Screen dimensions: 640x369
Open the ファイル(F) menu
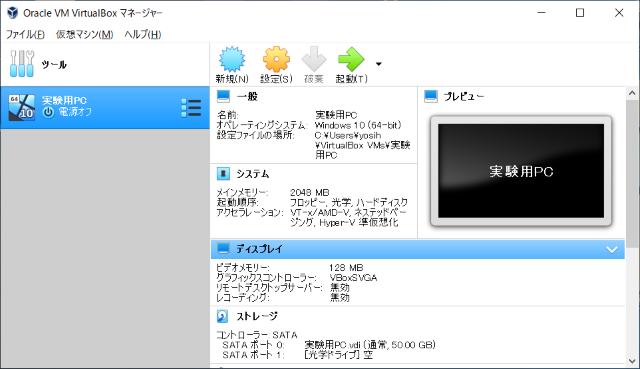(x=25, y=34)
